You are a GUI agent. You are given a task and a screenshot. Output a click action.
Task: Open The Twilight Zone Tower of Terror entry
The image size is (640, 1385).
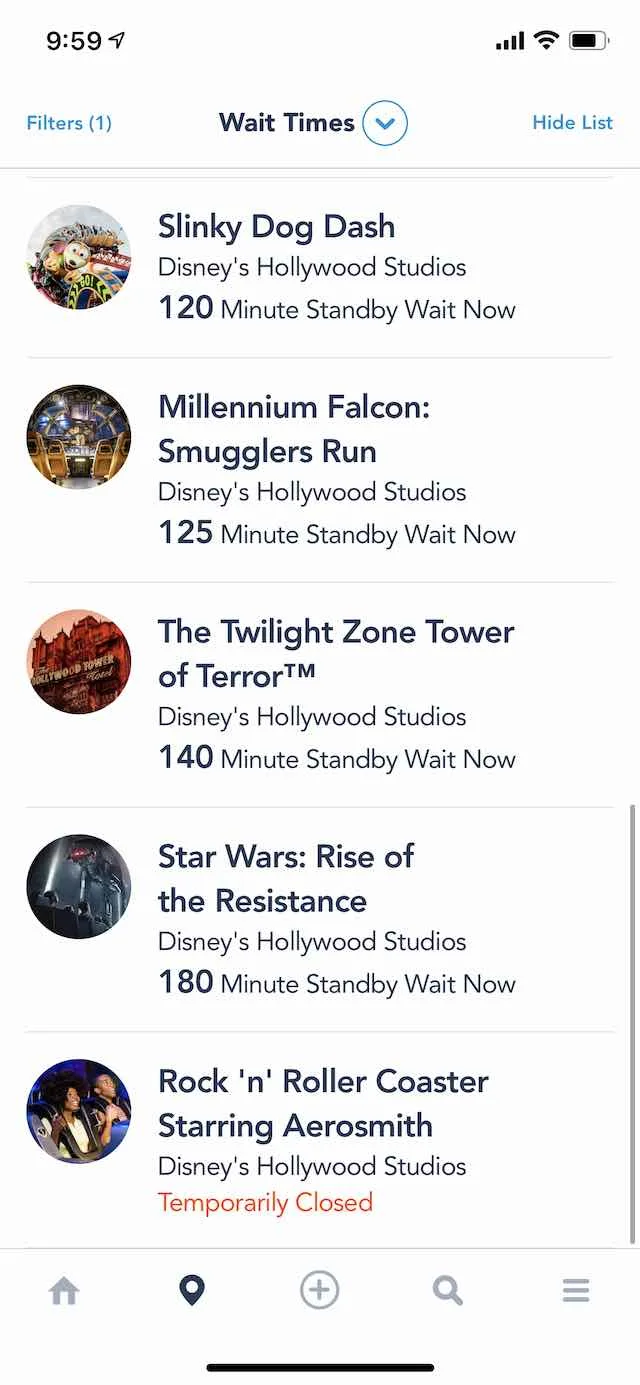(320, 695)
